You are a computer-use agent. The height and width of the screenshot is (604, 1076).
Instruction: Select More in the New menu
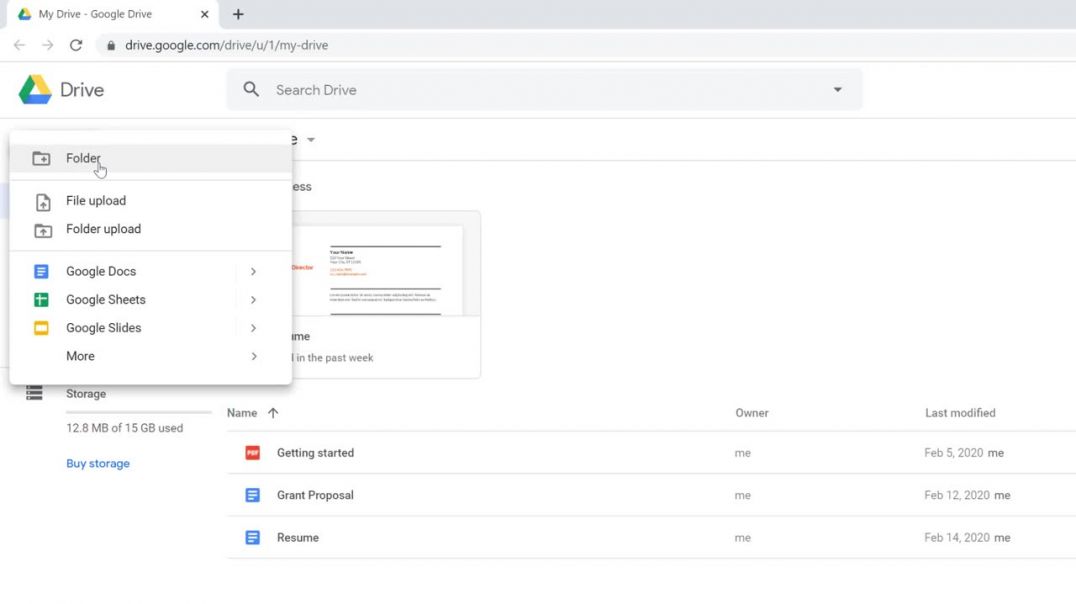pos(150,356)
